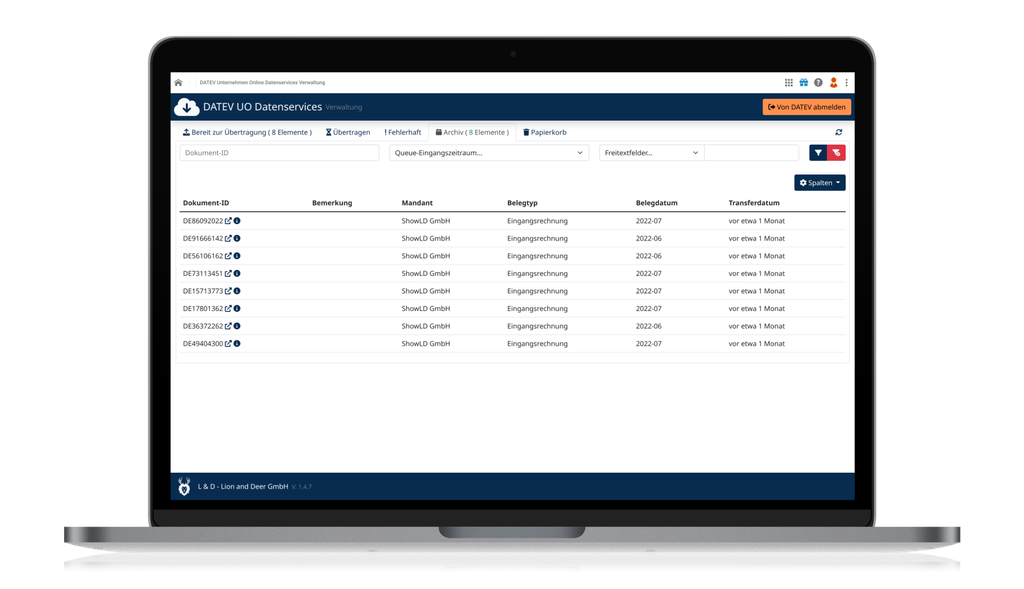Show info for DE91666142

(237, 239)
